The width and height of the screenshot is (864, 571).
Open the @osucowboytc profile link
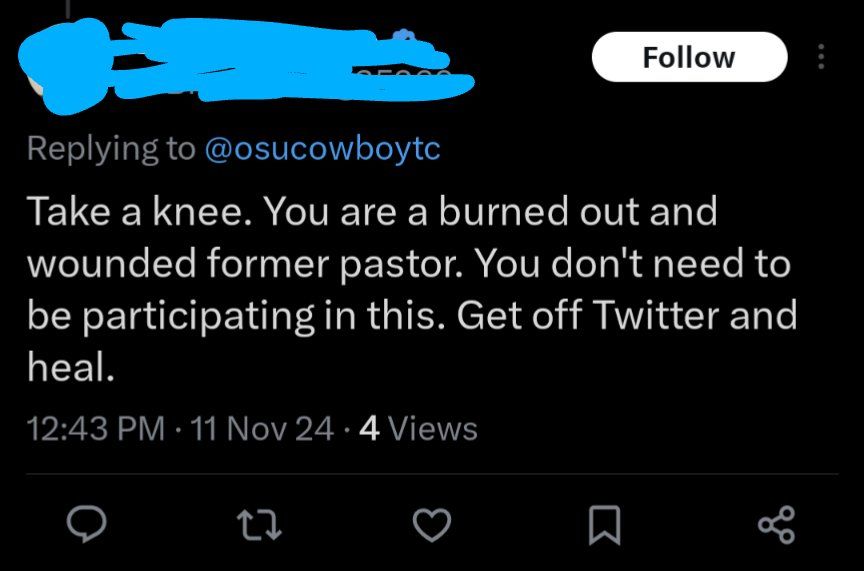tap(322, 149)
